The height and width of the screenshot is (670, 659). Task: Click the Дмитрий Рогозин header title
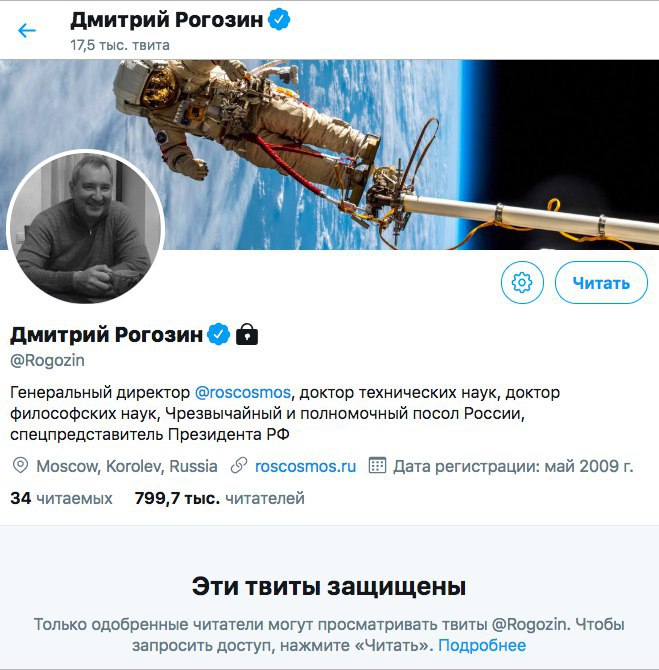point(166,20)
